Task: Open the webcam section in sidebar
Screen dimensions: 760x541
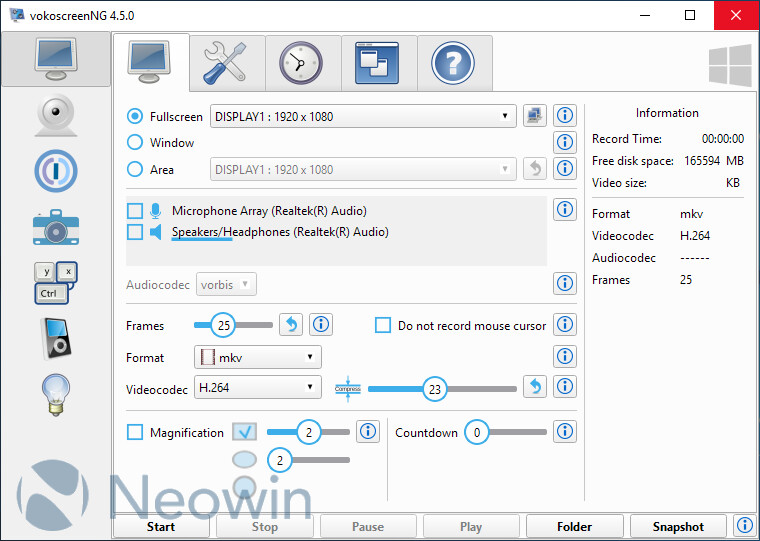Action: (x=56, y=115)
